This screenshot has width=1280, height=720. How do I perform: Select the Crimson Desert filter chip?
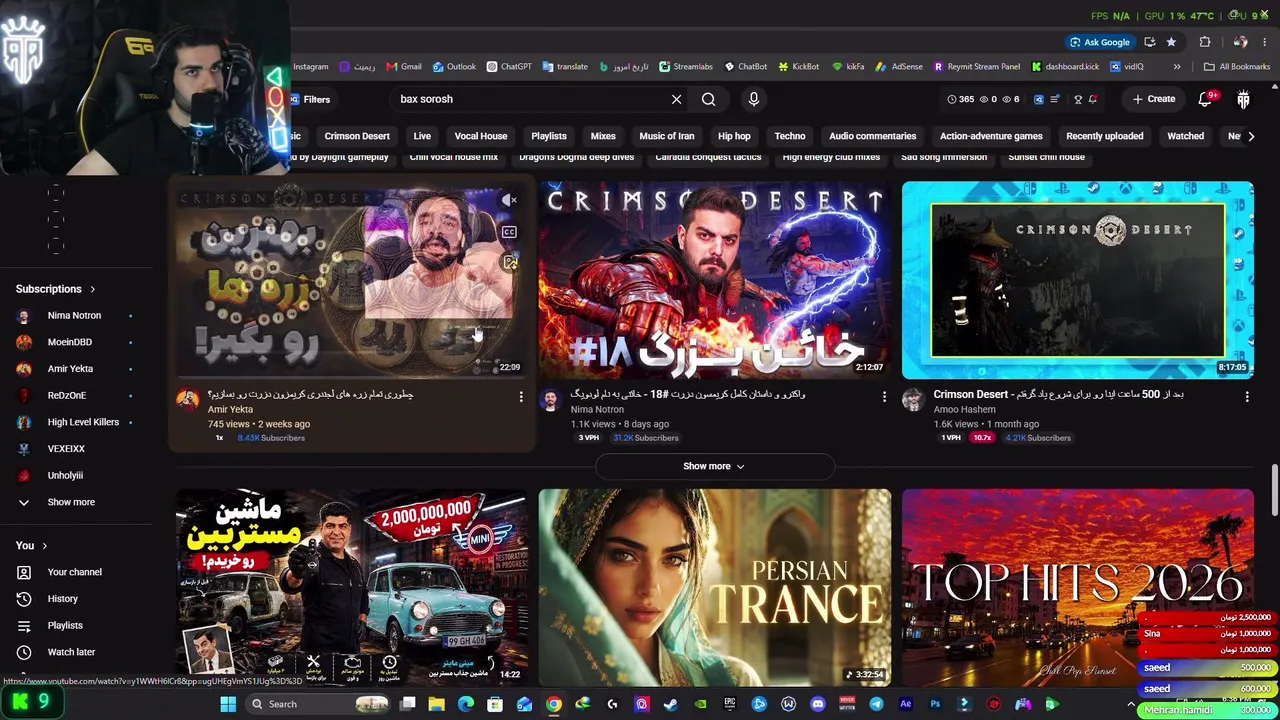click(357, 136)
